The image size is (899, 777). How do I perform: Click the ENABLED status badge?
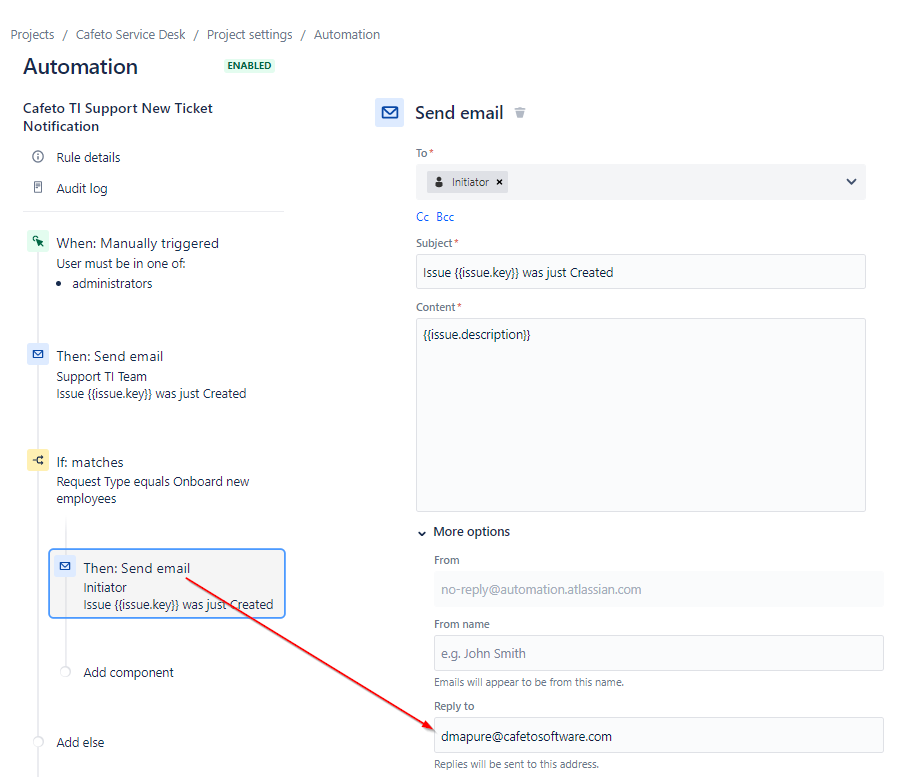(x=249, y=65)
